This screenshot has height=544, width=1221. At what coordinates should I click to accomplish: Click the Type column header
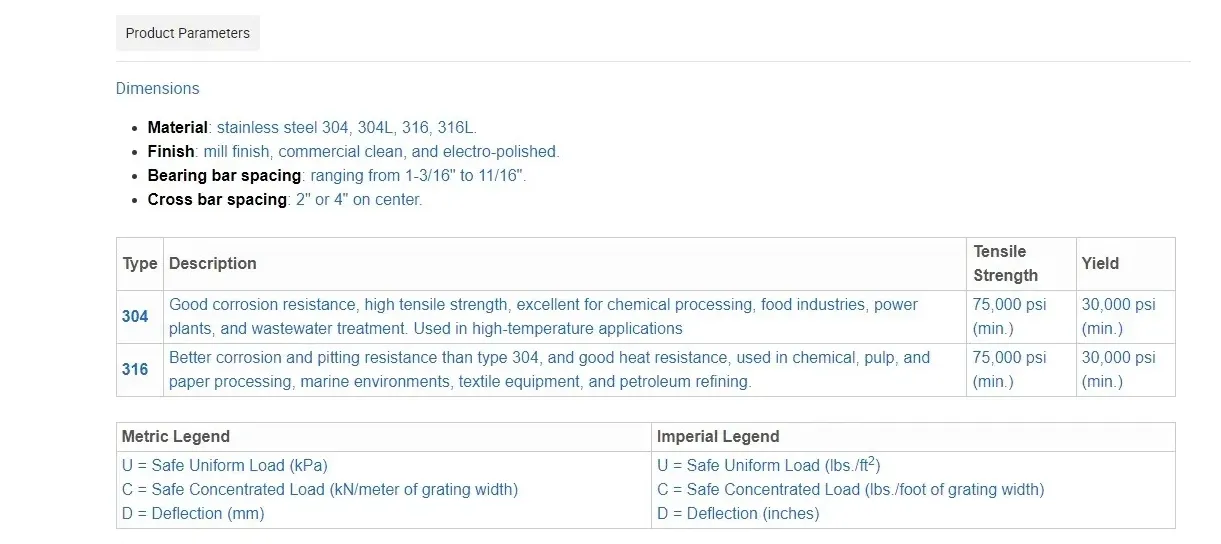[x=140, y=264]
